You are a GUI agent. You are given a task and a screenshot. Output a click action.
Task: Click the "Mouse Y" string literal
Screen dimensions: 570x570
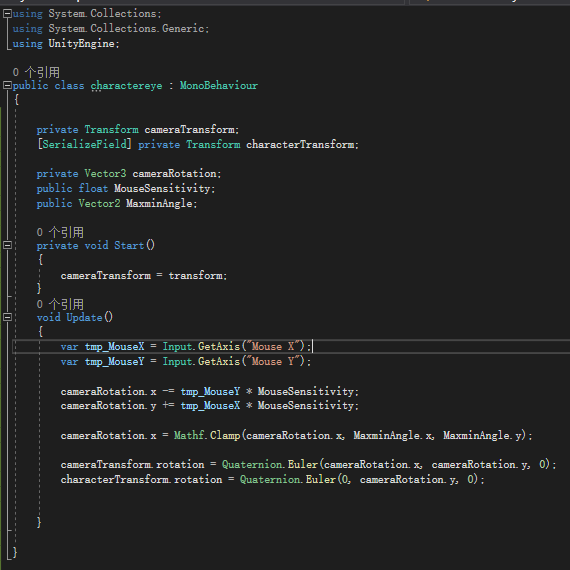point(273,361)
